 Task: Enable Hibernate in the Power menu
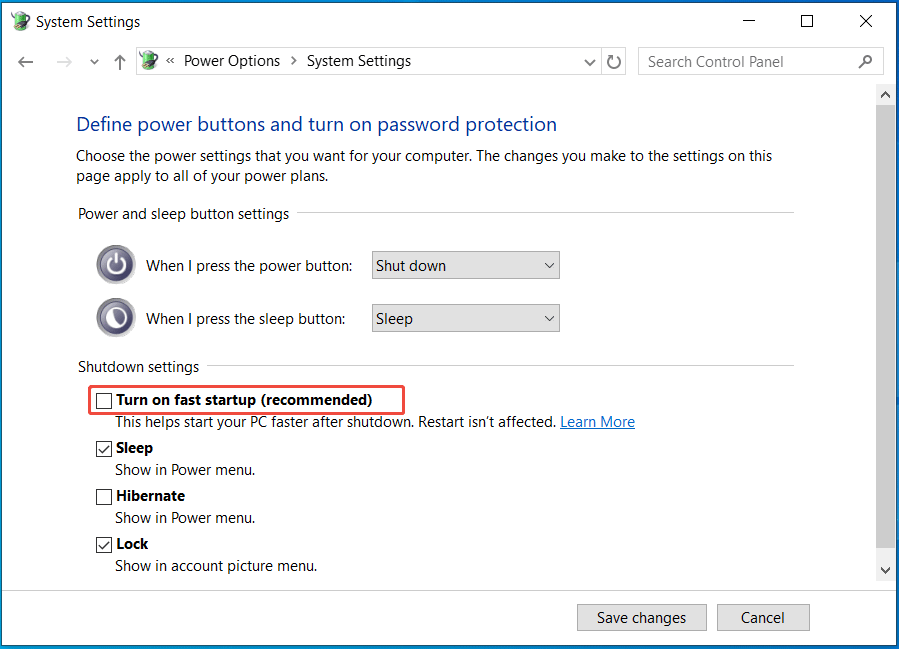[104, 496]
